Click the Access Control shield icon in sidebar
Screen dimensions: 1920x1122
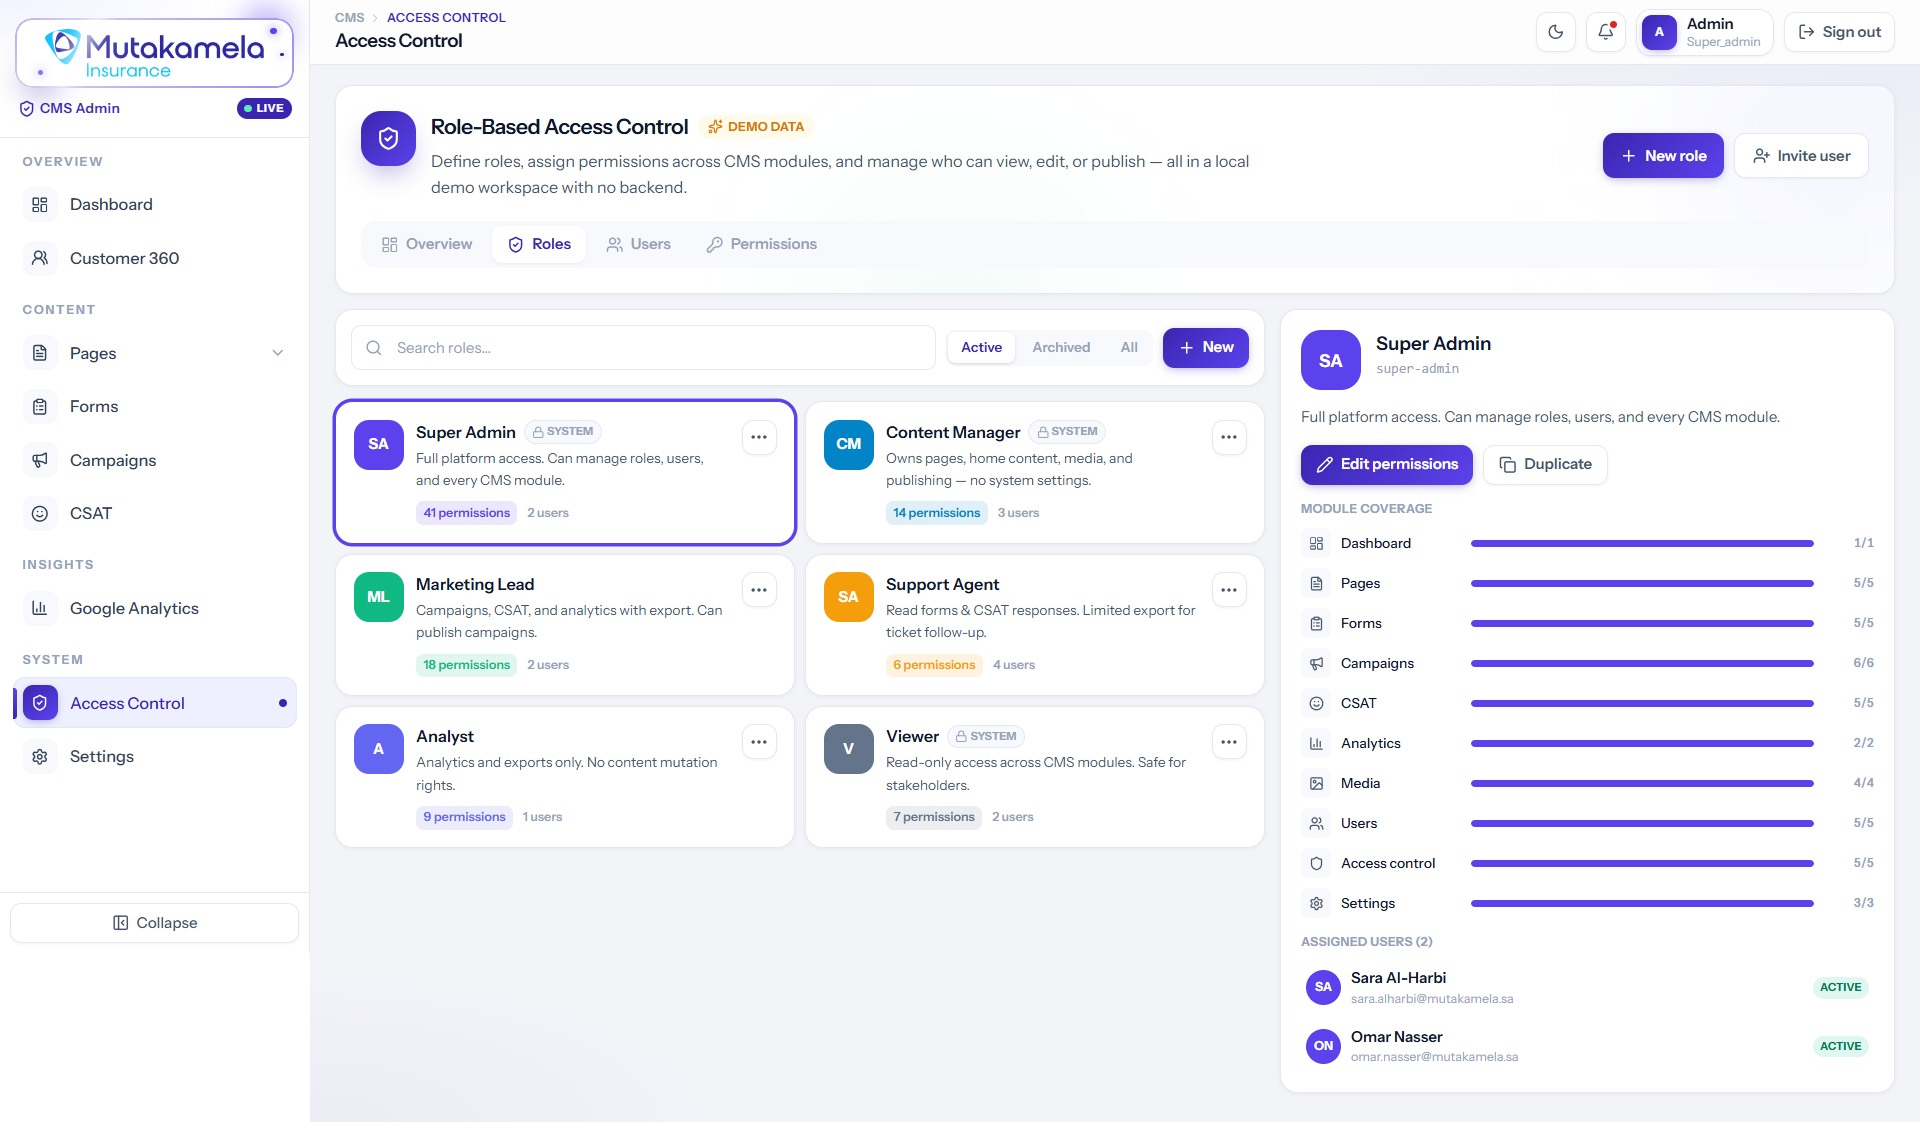(x=40, y=703)
